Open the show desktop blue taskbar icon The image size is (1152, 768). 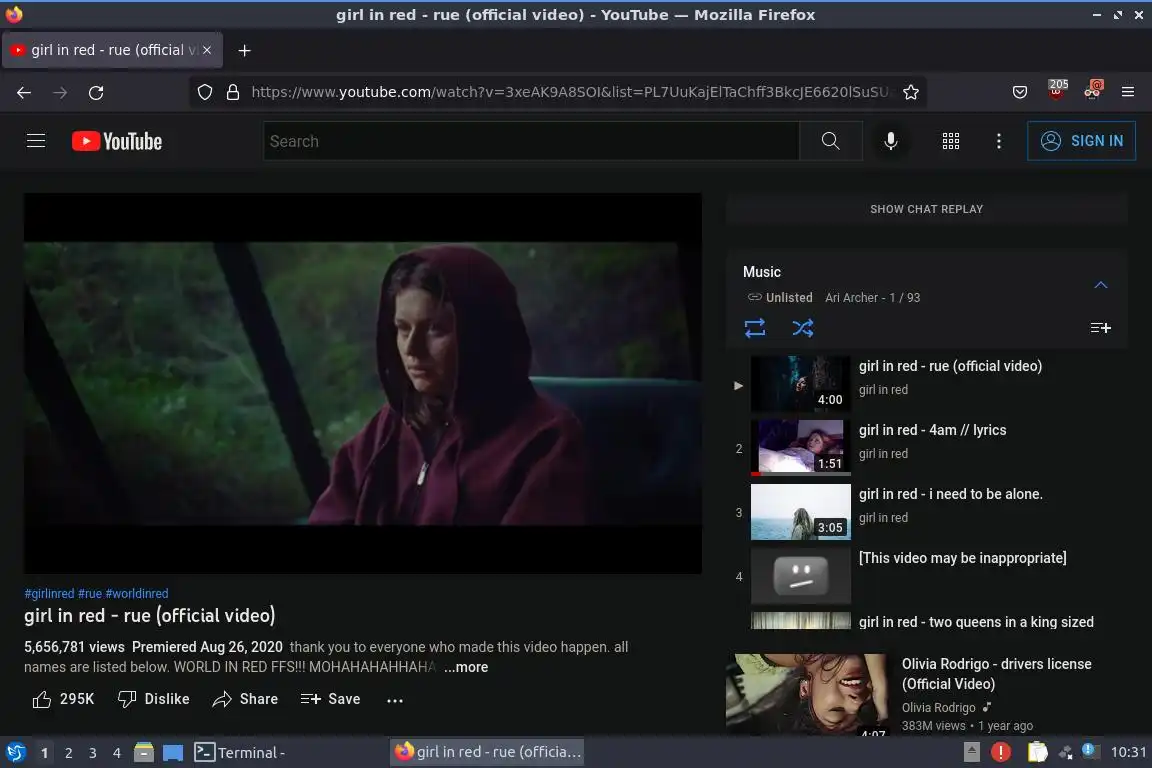click(x=173, y=753)
